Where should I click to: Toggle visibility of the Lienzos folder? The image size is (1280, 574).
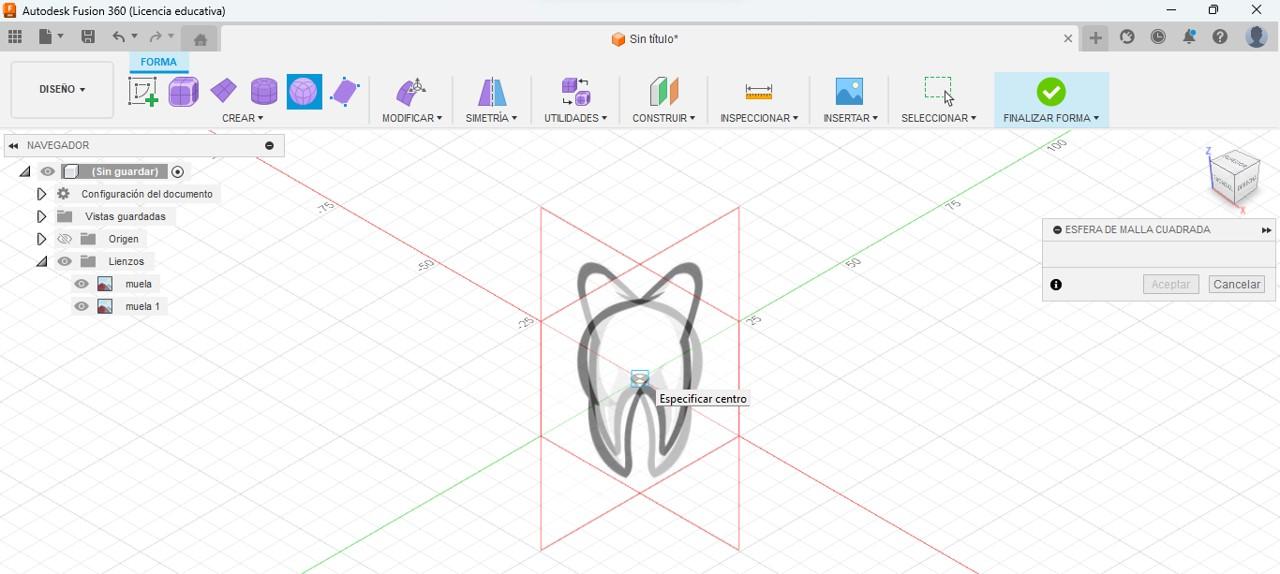(x=65, y=261)
